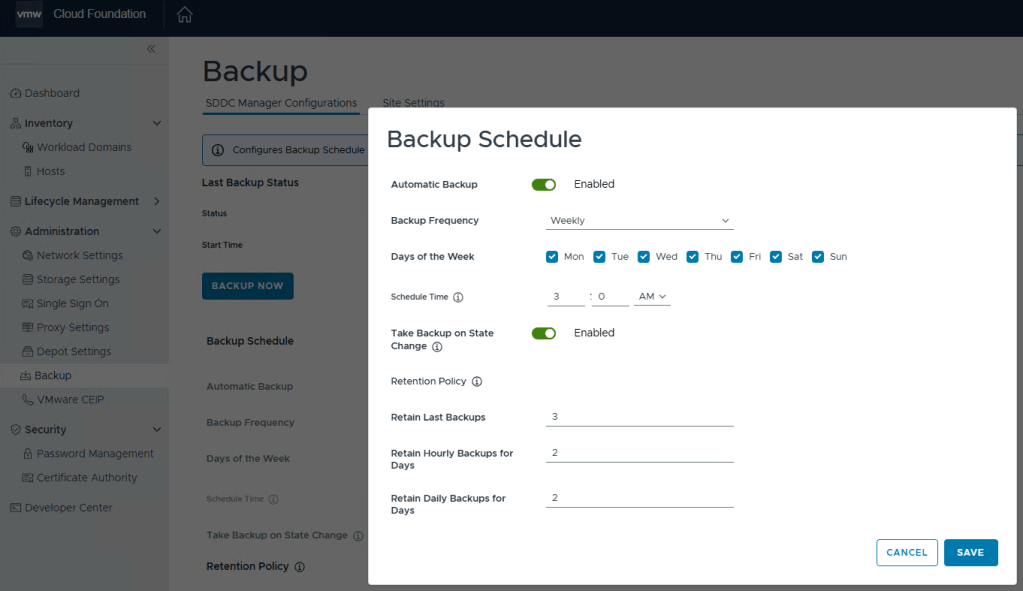Screen dimensions: 1023x591
Task: Select the SDDC Manager Configurations tab
Action: (281, 103)
